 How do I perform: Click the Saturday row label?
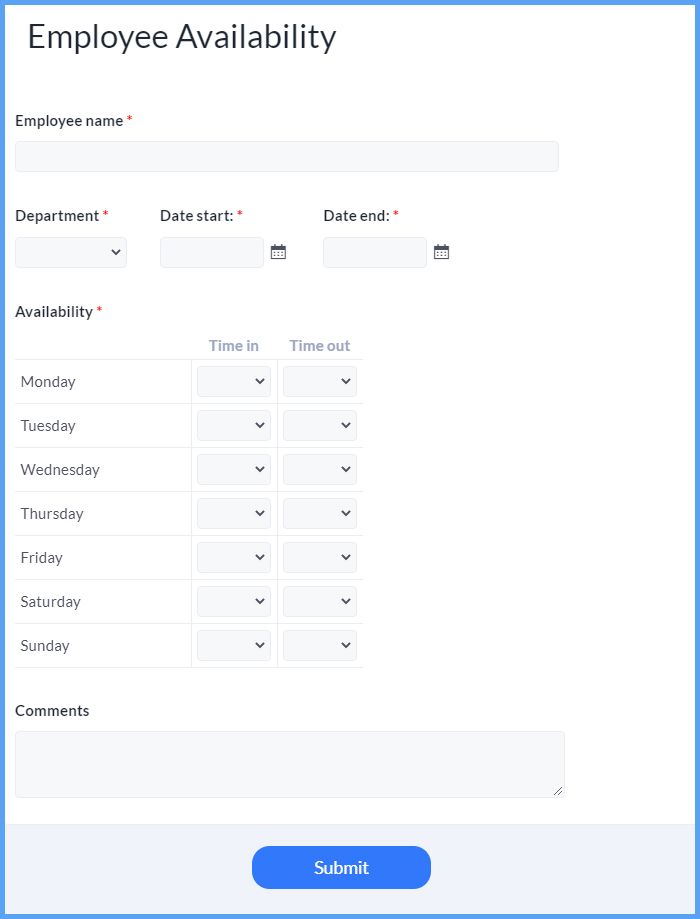[50, 602]
